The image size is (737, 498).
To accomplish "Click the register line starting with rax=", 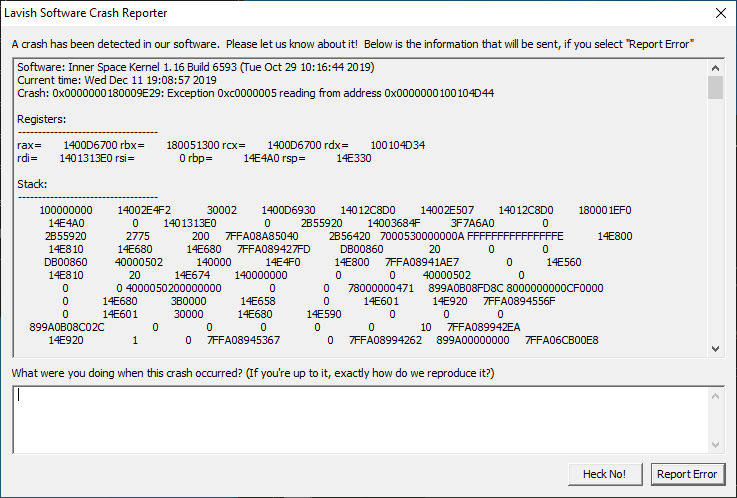I will click(221, 145).
